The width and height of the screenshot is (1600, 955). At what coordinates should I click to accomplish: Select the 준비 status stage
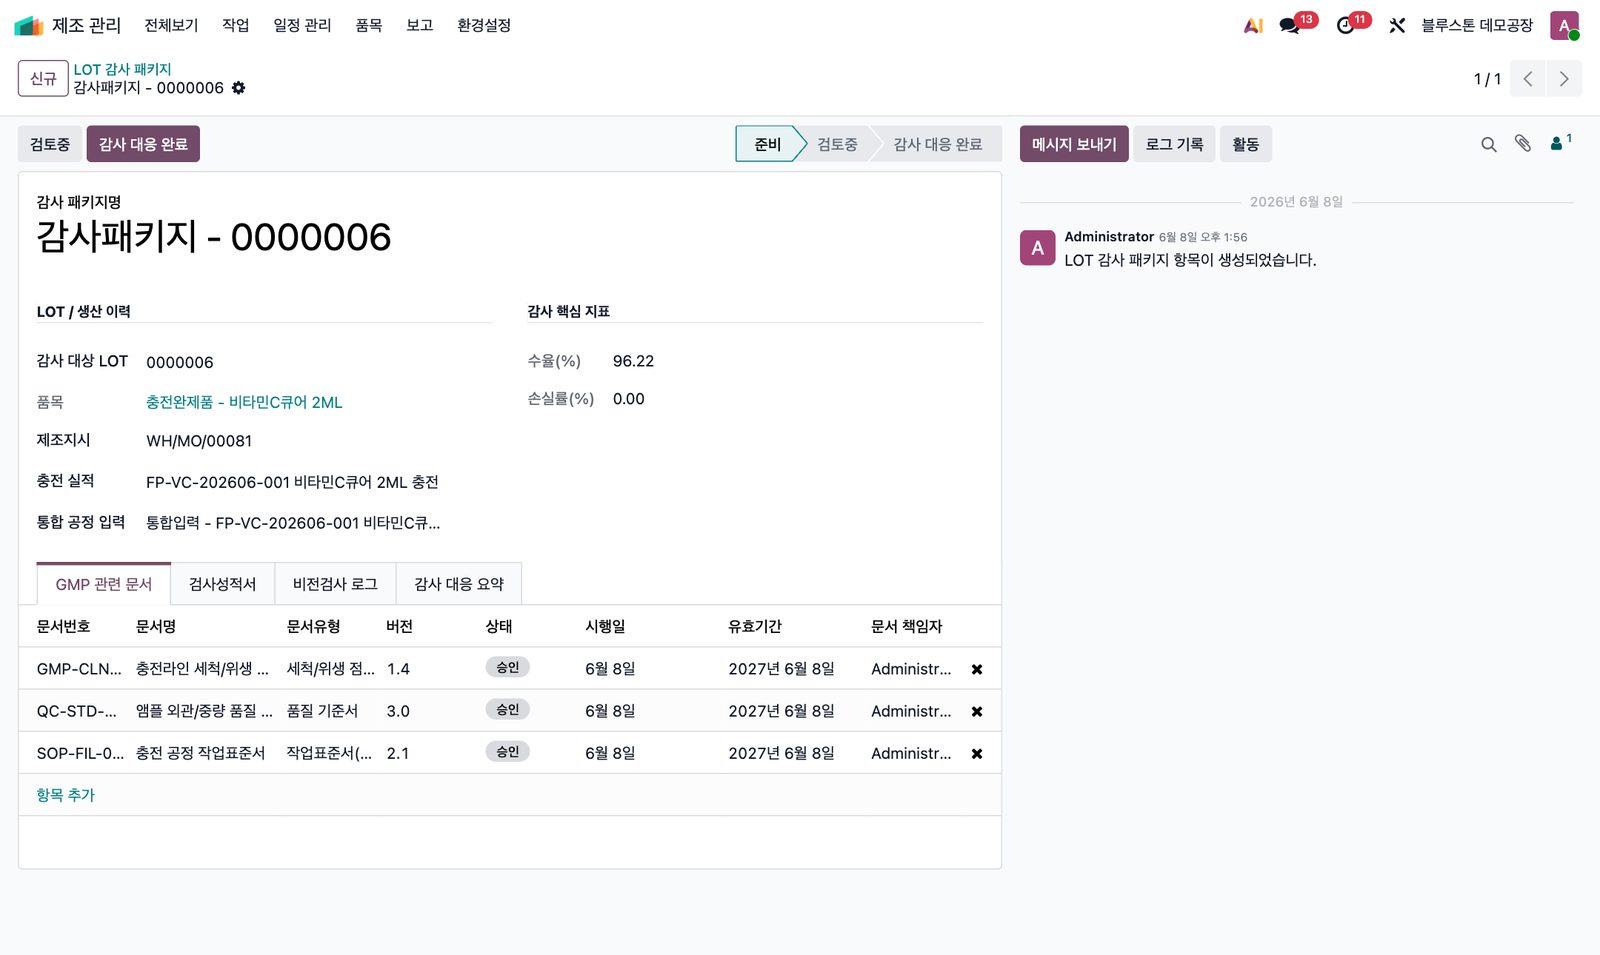pyautogui.click(x=767, y=144)
